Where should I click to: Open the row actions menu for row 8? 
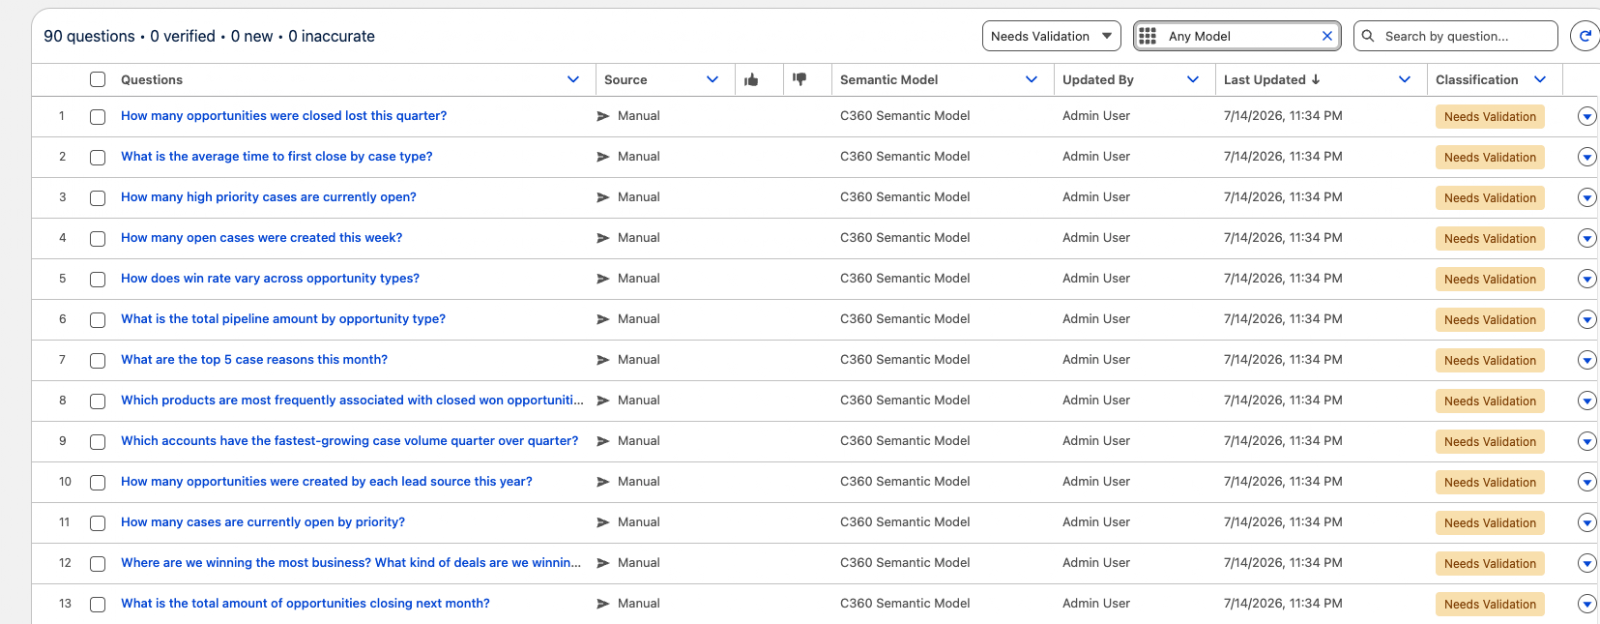[x=1586, y=401]
